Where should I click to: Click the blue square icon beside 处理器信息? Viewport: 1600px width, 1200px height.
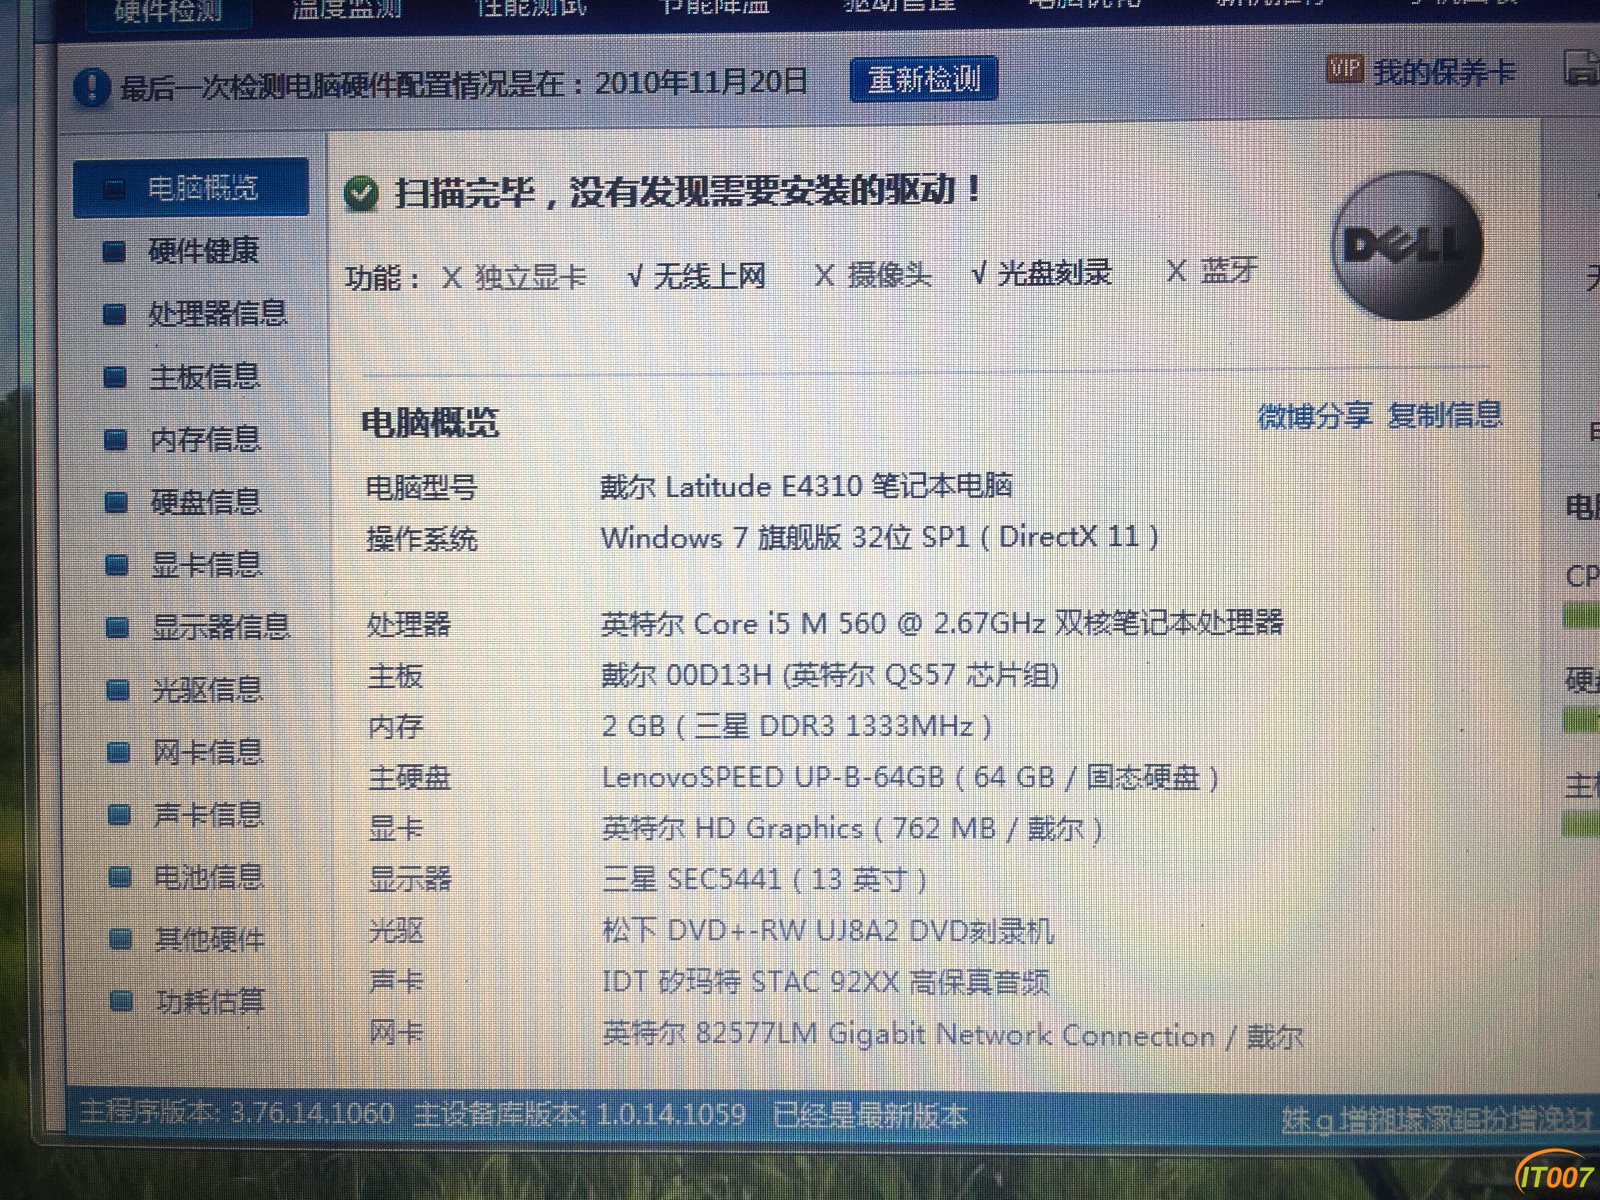(x=115, y=315)
